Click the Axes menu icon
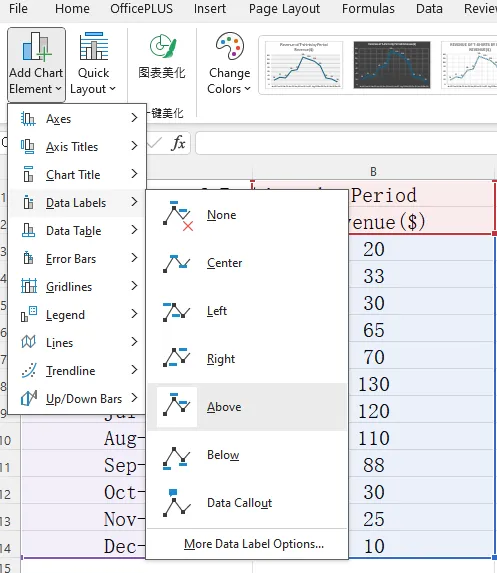The image size is (497, 573). pyautogui.click(x=28, y=119)
